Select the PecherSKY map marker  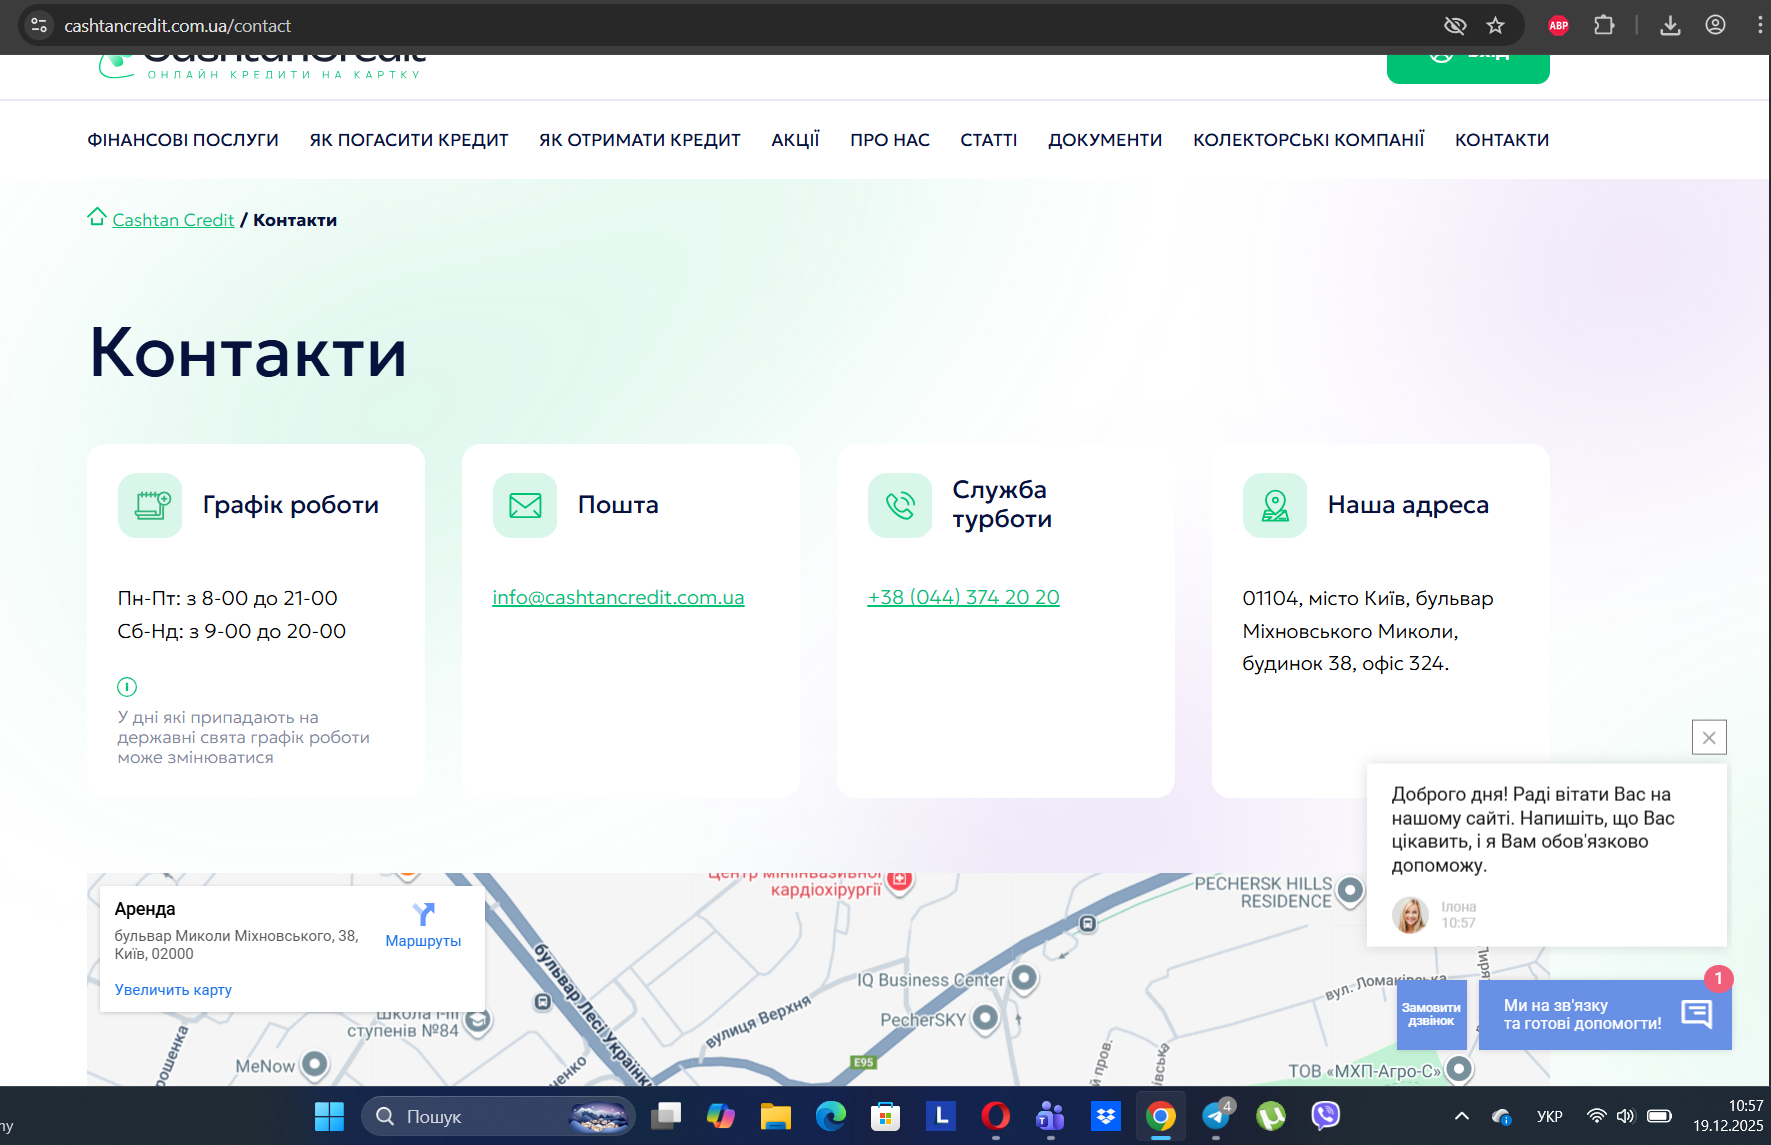coord(986,1018)
